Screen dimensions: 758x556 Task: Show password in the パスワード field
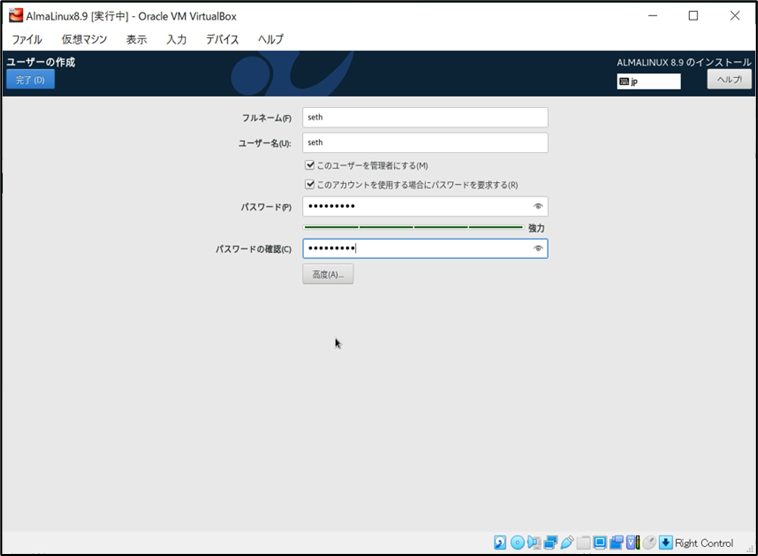click(538, 206)
